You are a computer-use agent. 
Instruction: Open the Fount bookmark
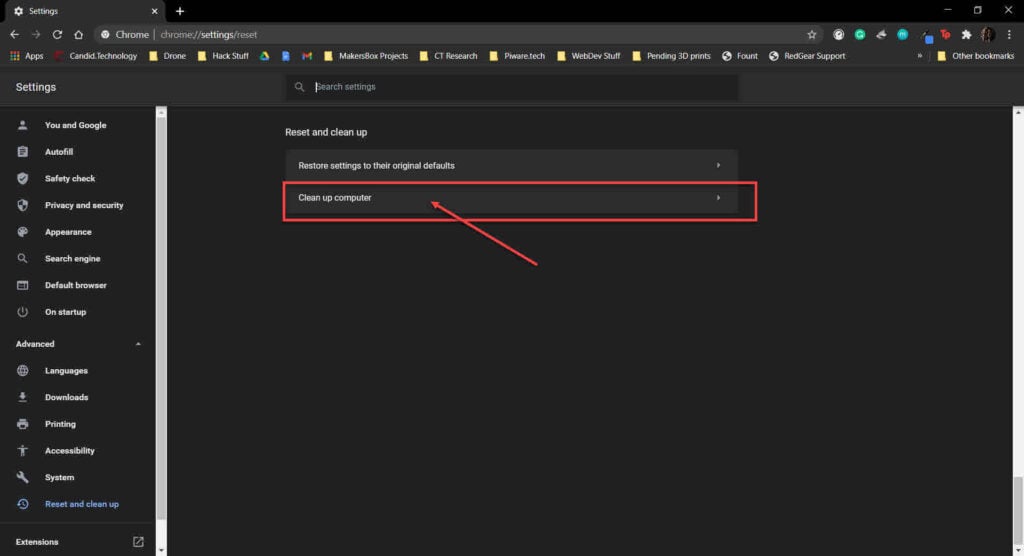pos(740,56)
